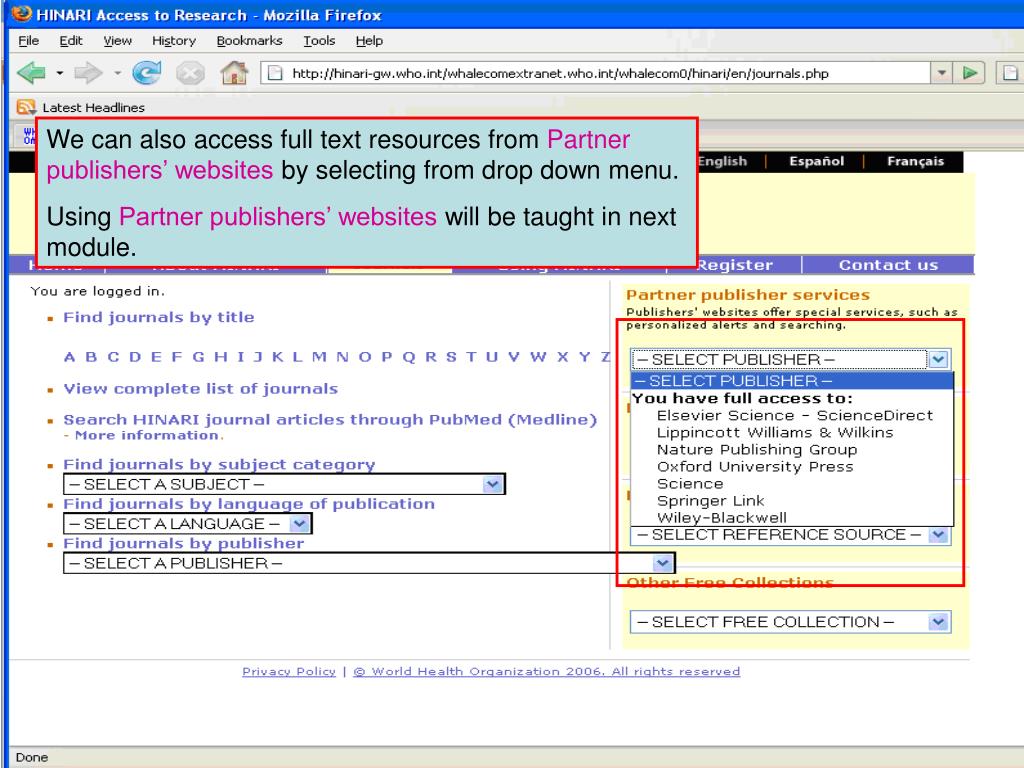This screenshot has width=1024, height=768.
Task: Switch language to Español
Action: [816, 161]
